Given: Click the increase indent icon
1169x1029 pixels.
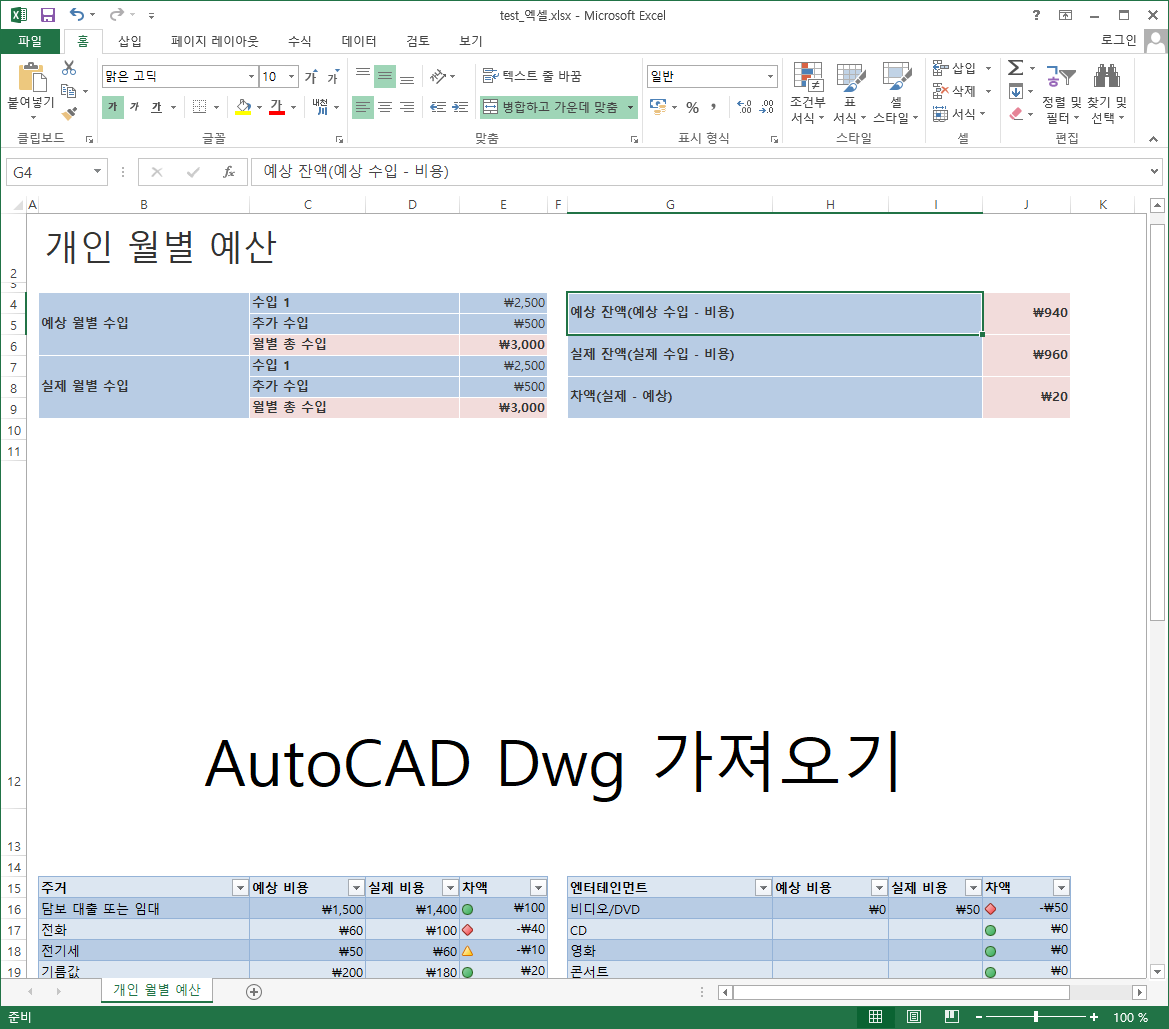Looking at the screenshot, I should pos(461,107).
